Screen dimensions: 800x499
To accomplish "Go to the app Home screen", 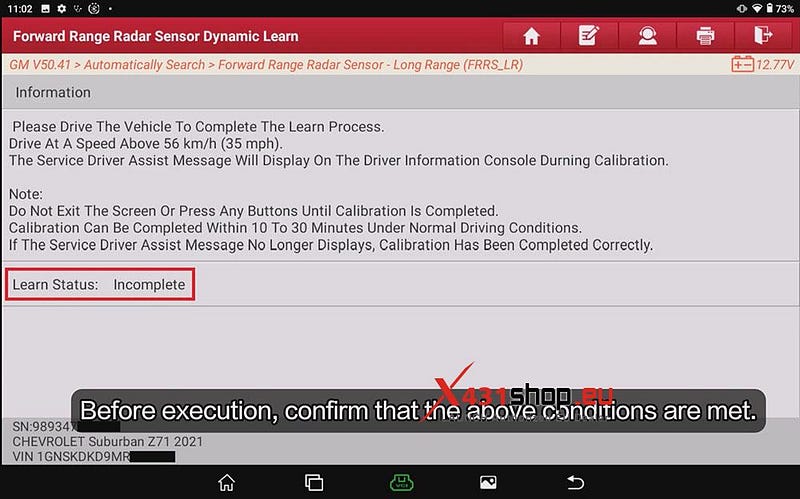I will (x=531, y=36).
